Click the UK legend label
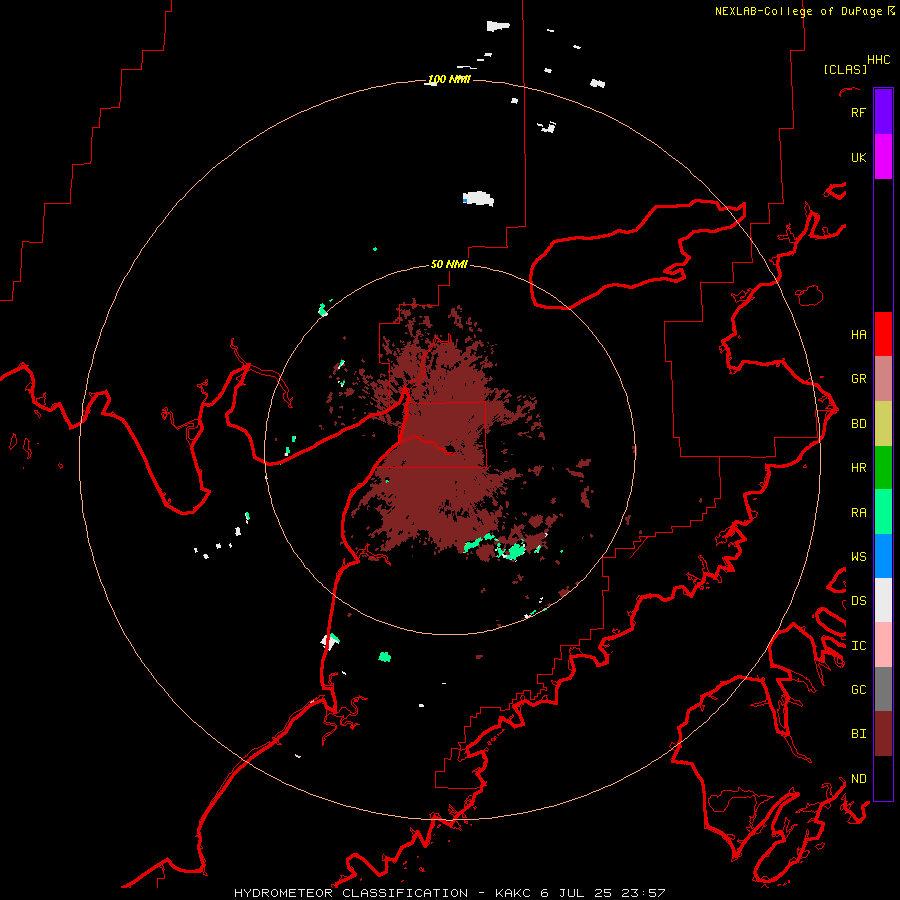The width and height of the screenshot is (900, 900). 858,157
